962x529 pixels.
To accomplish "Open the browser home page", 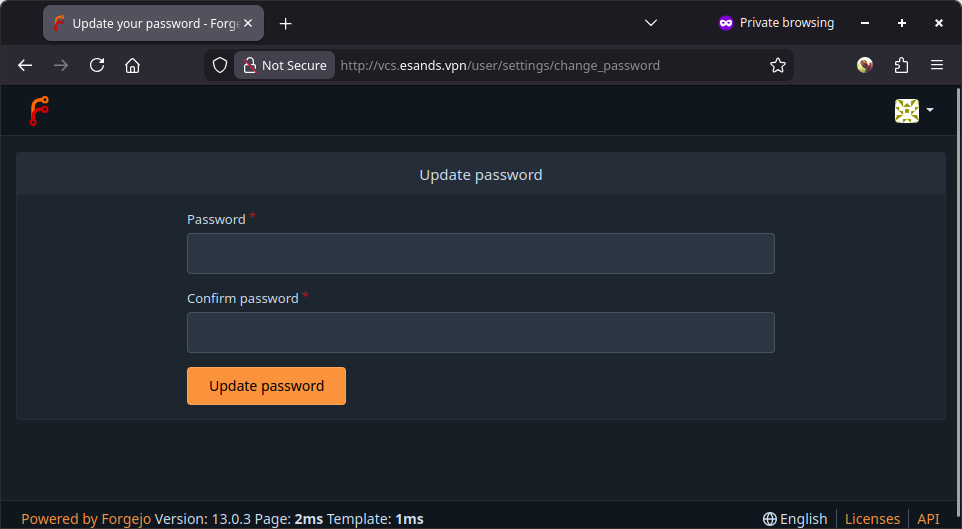I will point(133,65).
